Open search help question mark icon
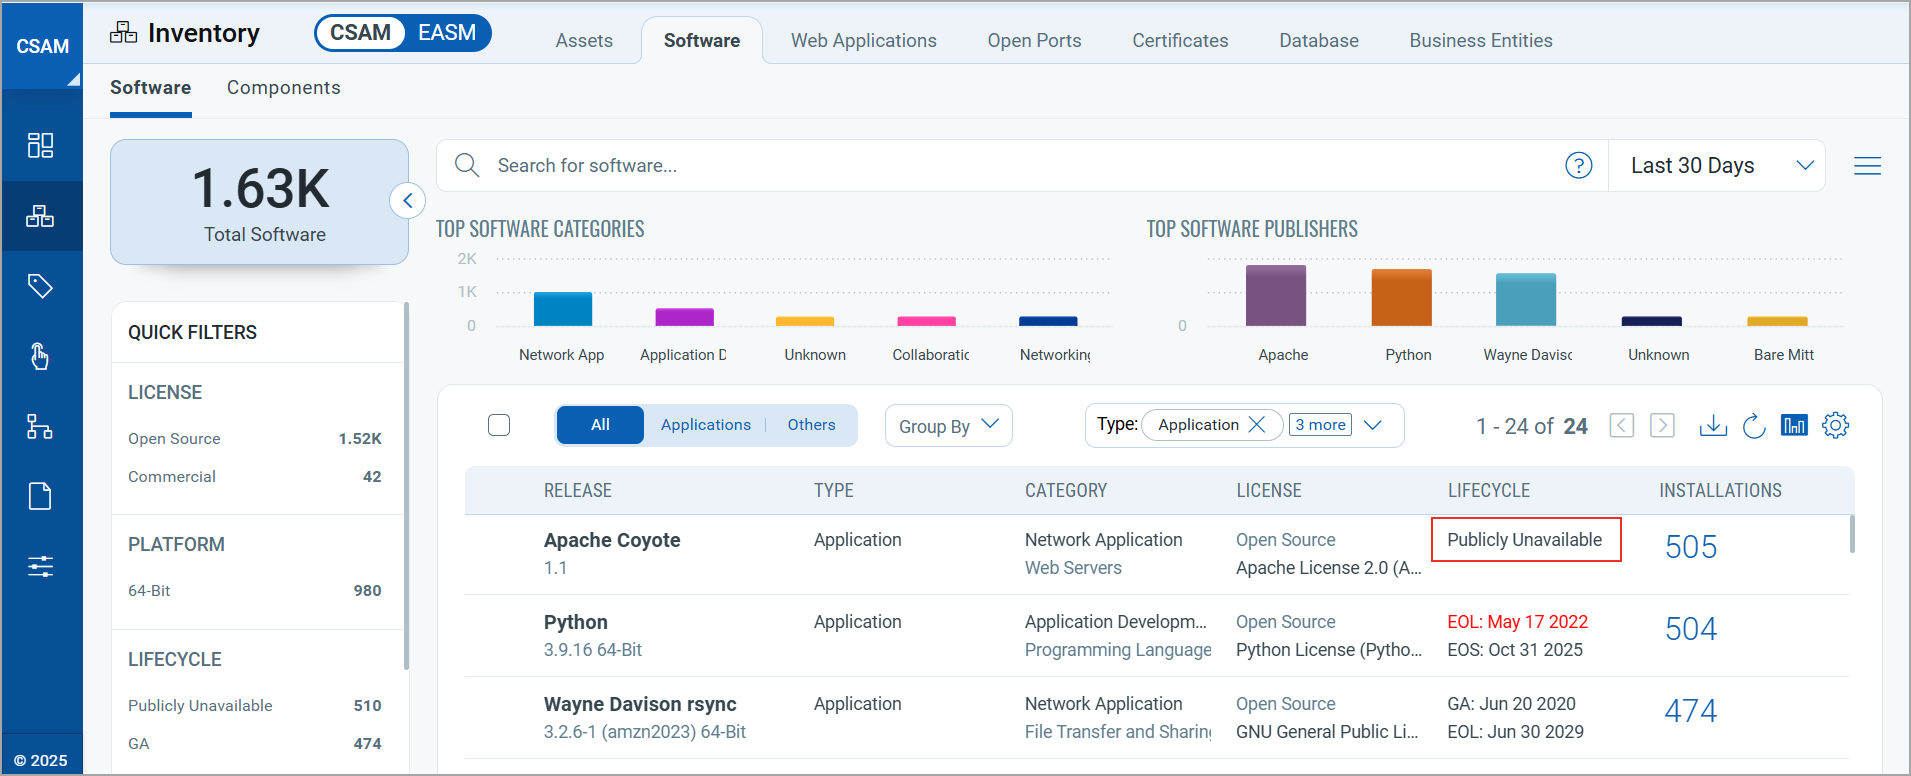 pyautogui.click(x=1578, y=165)
